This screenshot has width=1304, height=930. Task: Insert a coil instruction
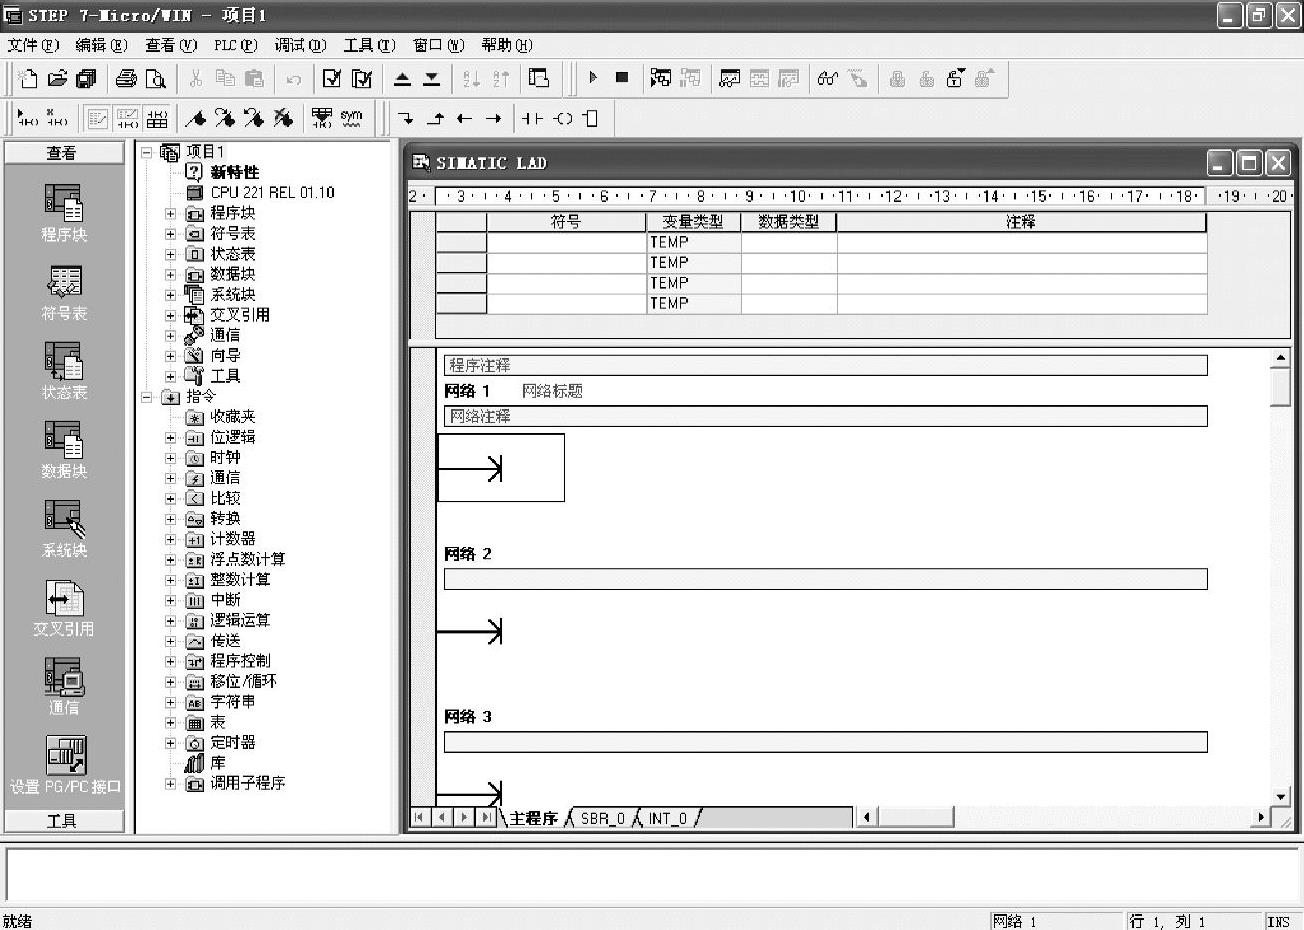[x=562, y=118]
